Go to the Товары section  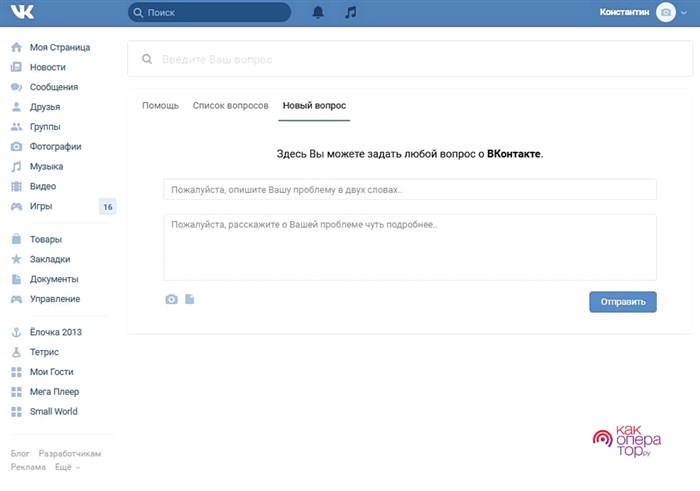pyautogui.click(x=46, y=239)
